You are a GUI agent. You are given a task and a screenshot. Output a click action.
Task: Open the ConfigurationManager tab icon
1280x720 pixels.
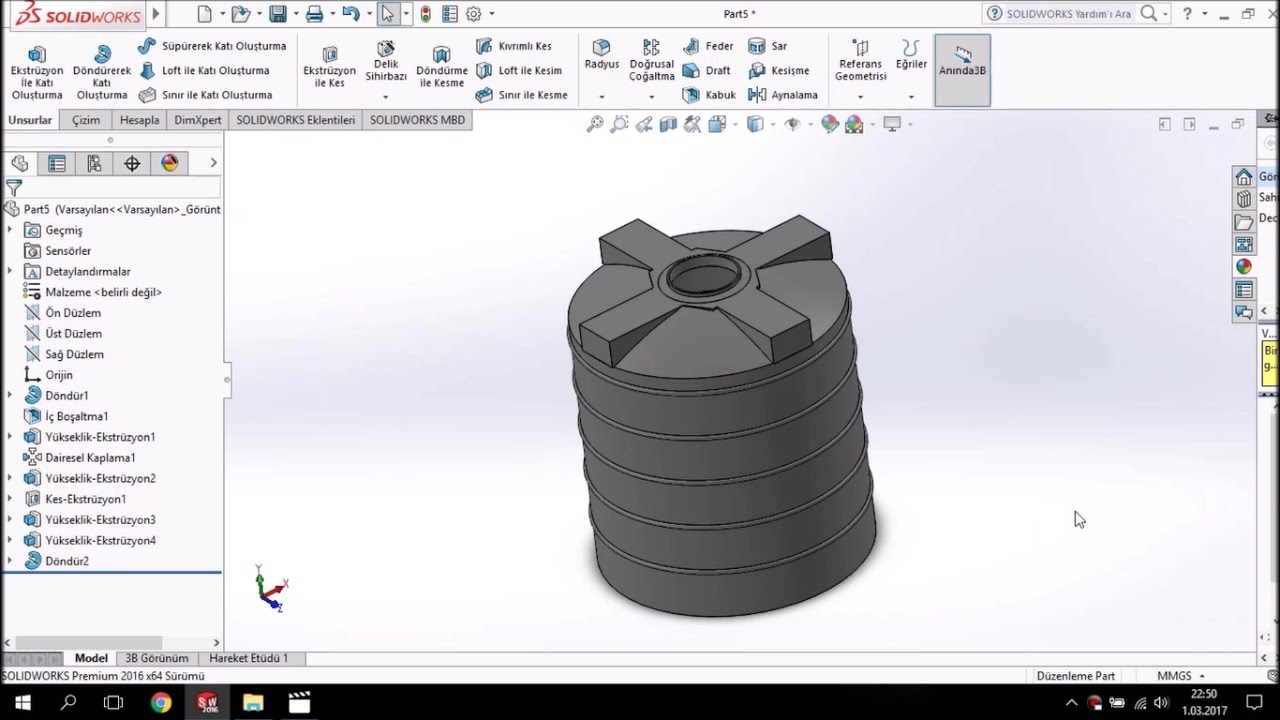click(x=94, y=163)
